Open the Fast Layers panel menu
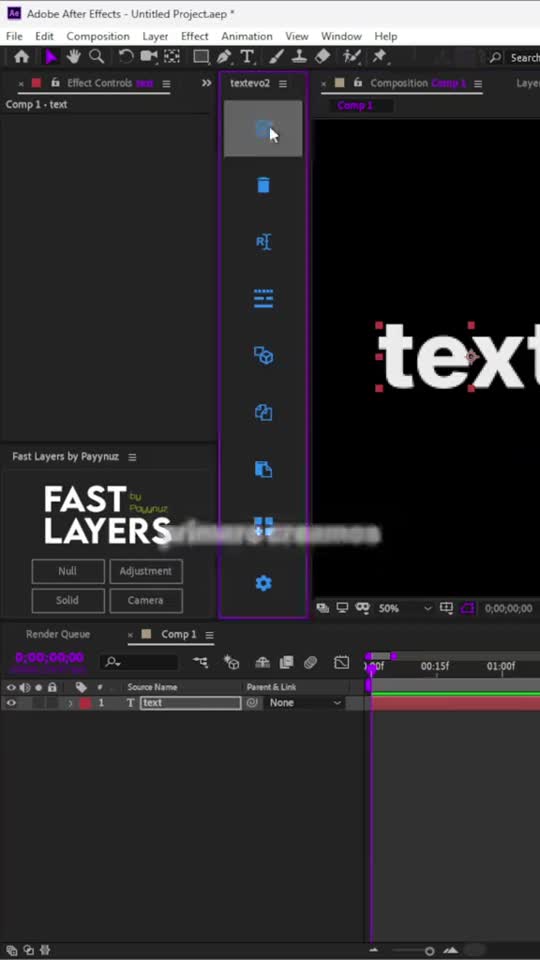The image size is (540, 960). [x=132, y=457]
